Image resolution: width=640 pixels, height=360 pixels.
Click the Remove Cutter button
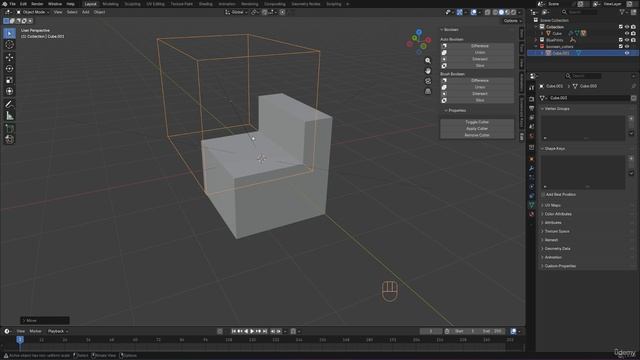pyautogui.click(x=477, y=135)
